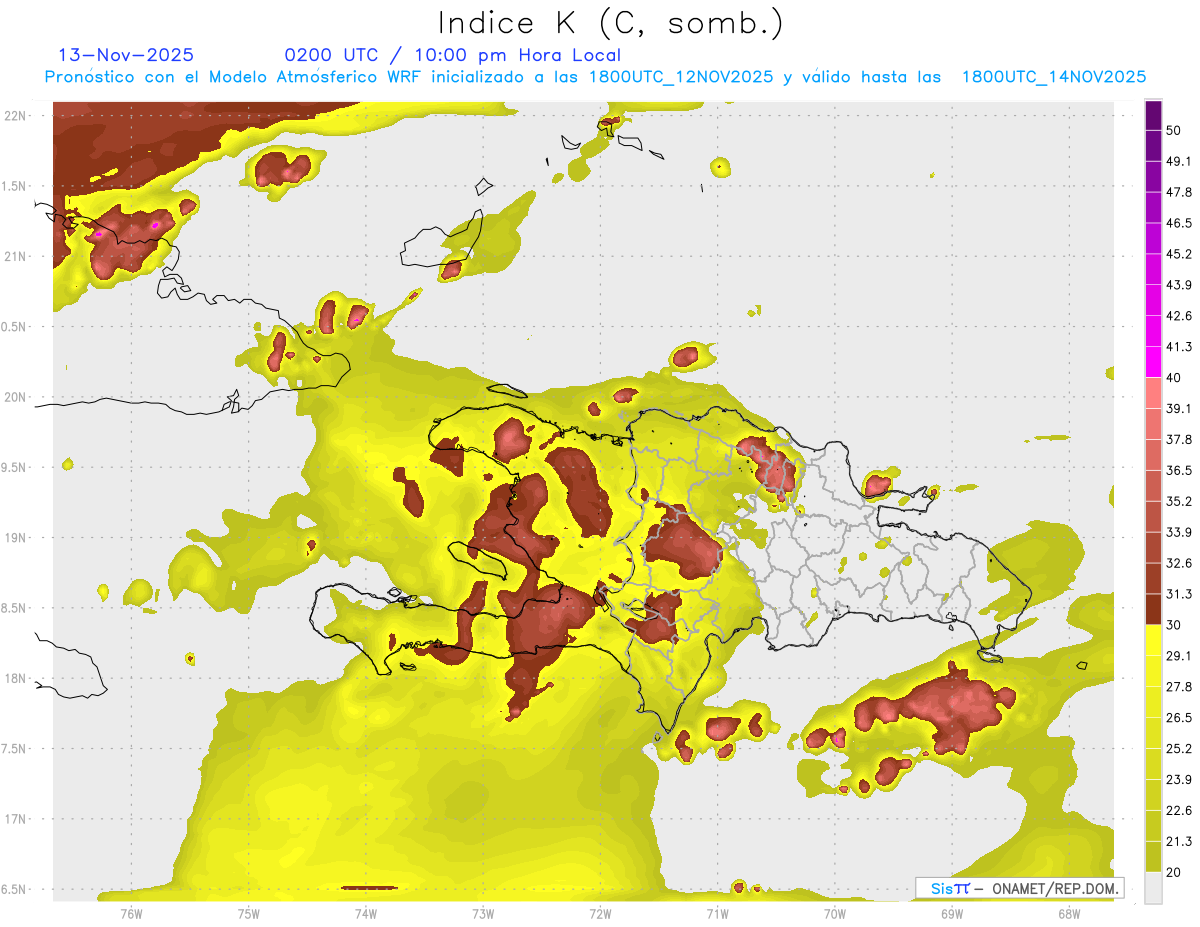The width and height of the screenshot is (1200, 927).
Task: Click the colorbar value 20
Action: point(1174,873)
